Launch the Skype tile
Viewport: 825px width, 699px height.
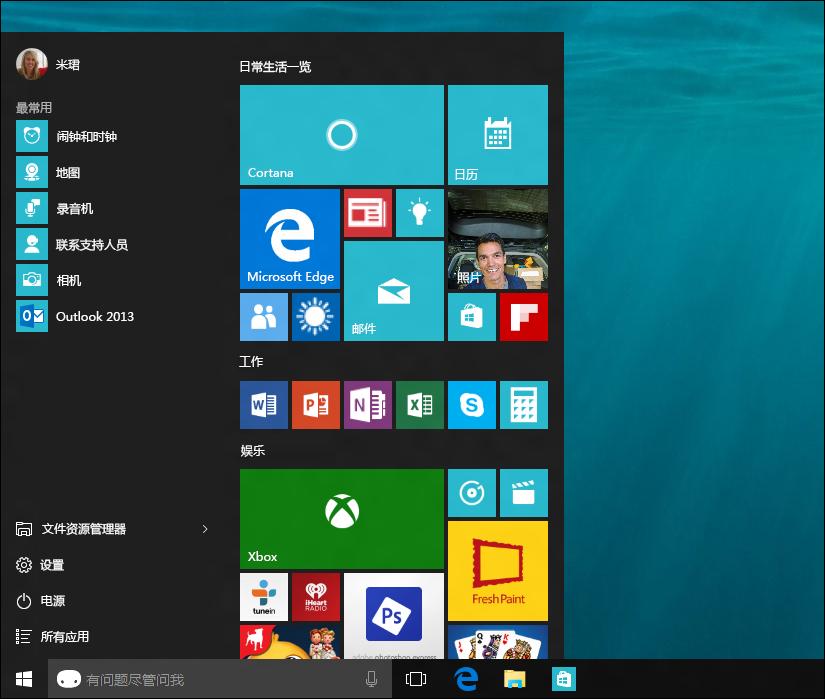[471, 405]
